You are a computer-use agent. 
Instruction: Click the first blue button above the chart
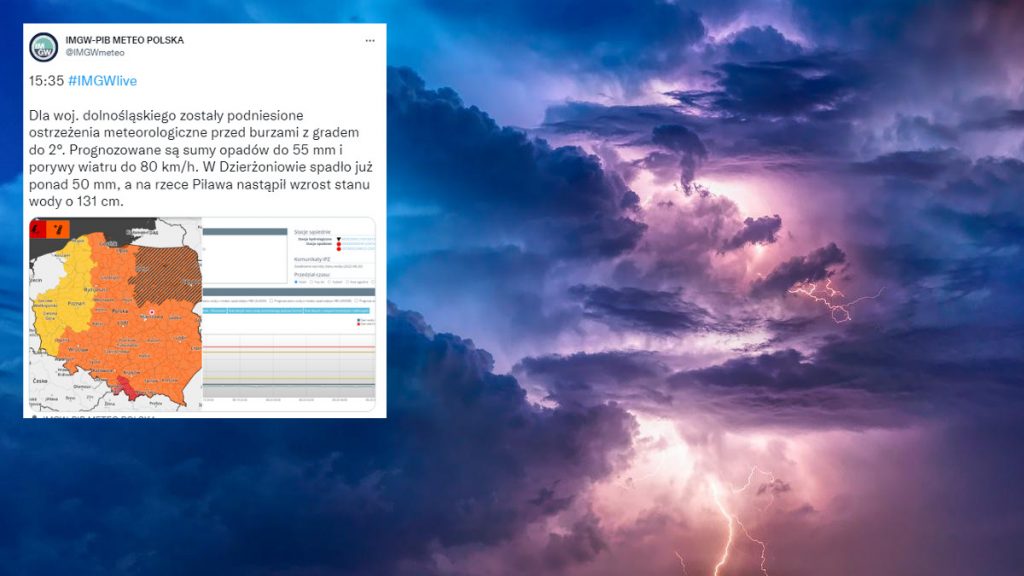pyautogui.click(x=214, y=311)
